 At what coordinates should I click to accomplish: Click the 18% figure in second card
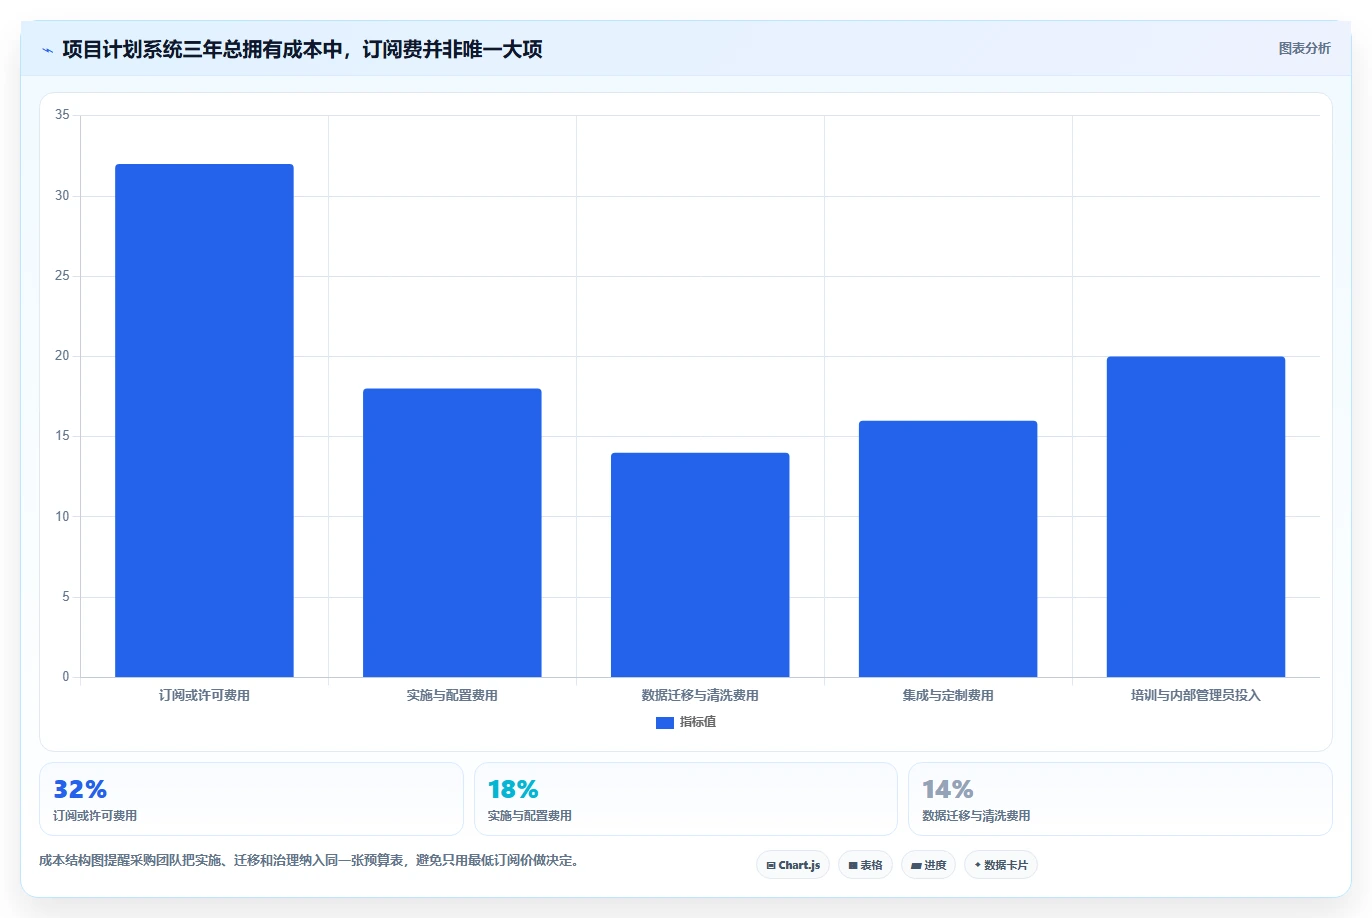[513, 789]
